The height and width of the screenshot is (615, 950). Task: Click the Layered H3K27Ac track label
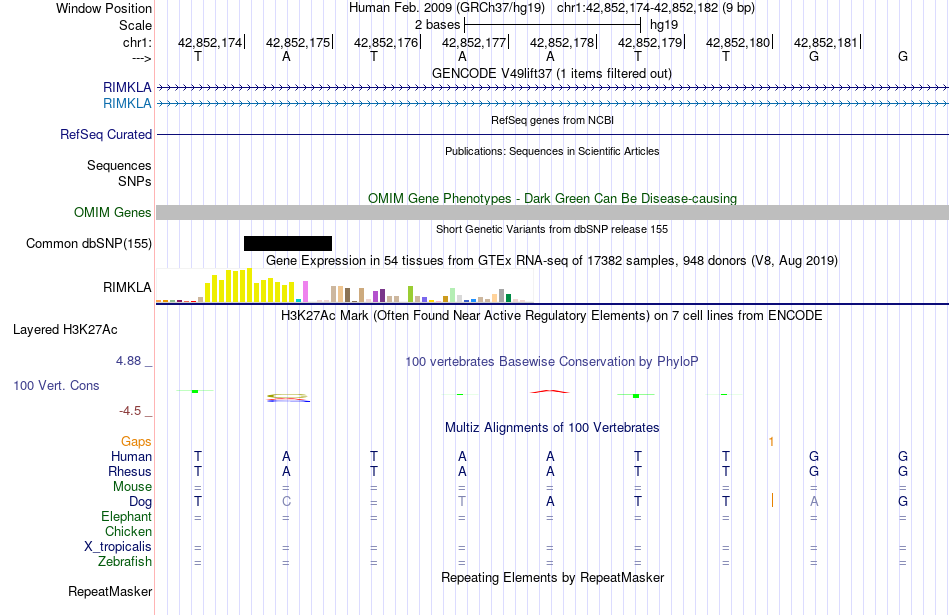tap(65, 330)
